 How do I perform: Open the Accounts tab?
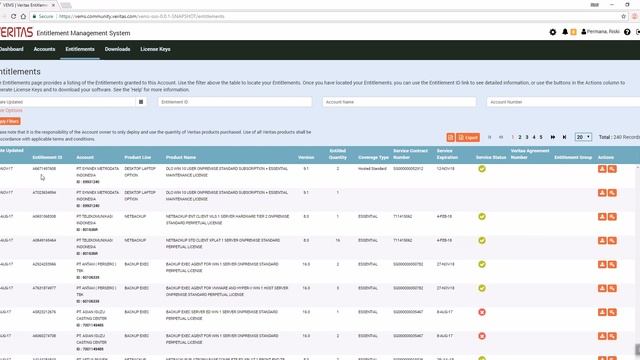44,49
